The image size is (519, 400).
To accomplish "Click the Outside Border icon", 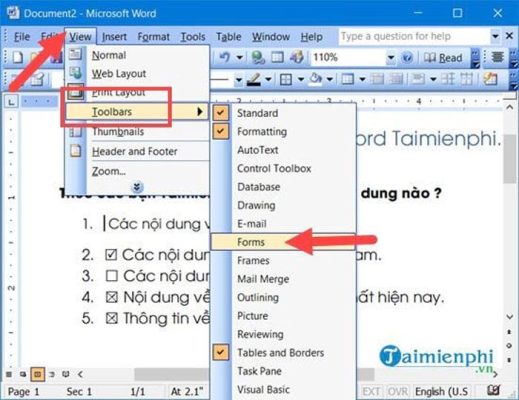I will coord(286,79).
